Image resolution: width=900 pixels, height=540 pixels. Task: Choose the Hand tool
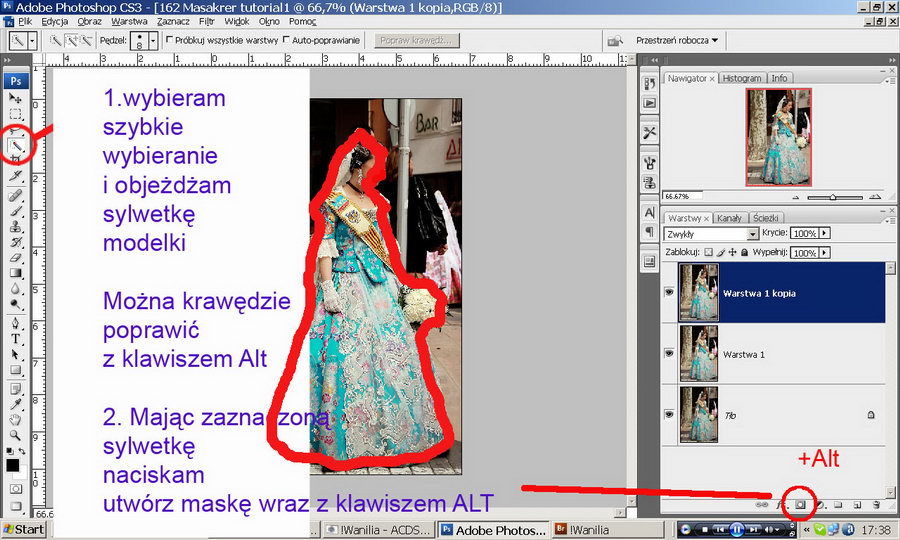(x=15, y=419)
